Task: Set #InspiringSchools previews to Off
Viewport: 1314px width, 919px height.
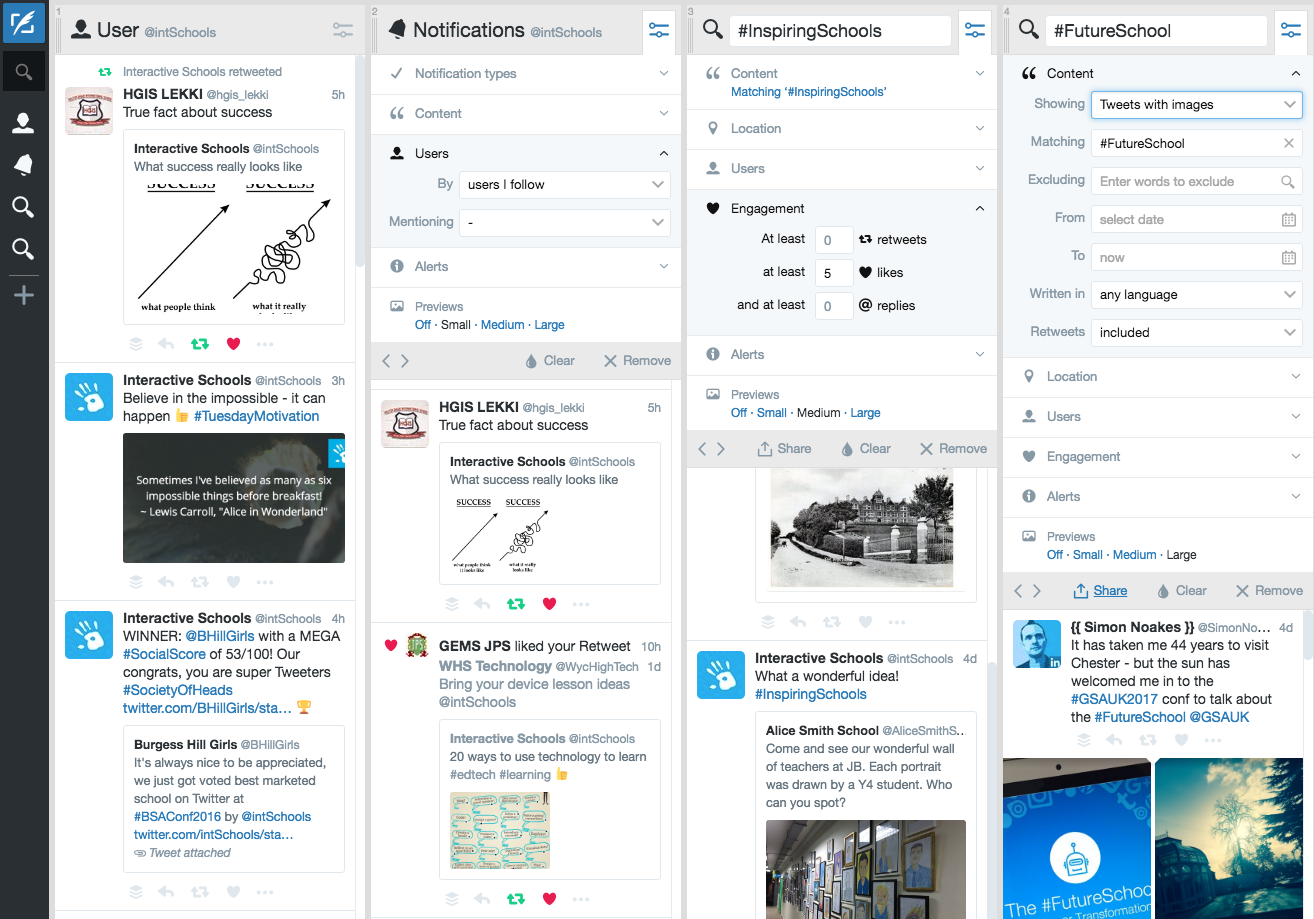Action: 739,413
